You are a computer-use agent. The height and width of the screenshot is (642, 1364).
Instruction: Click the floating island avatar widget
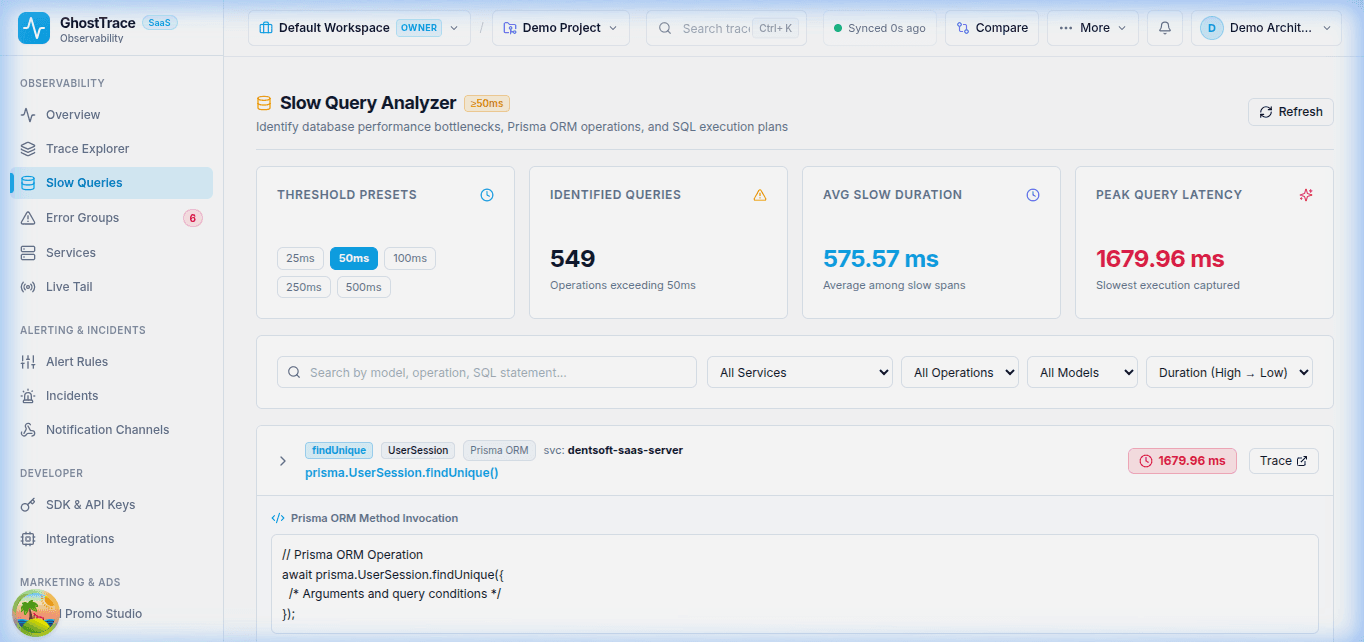click(36, 613)
